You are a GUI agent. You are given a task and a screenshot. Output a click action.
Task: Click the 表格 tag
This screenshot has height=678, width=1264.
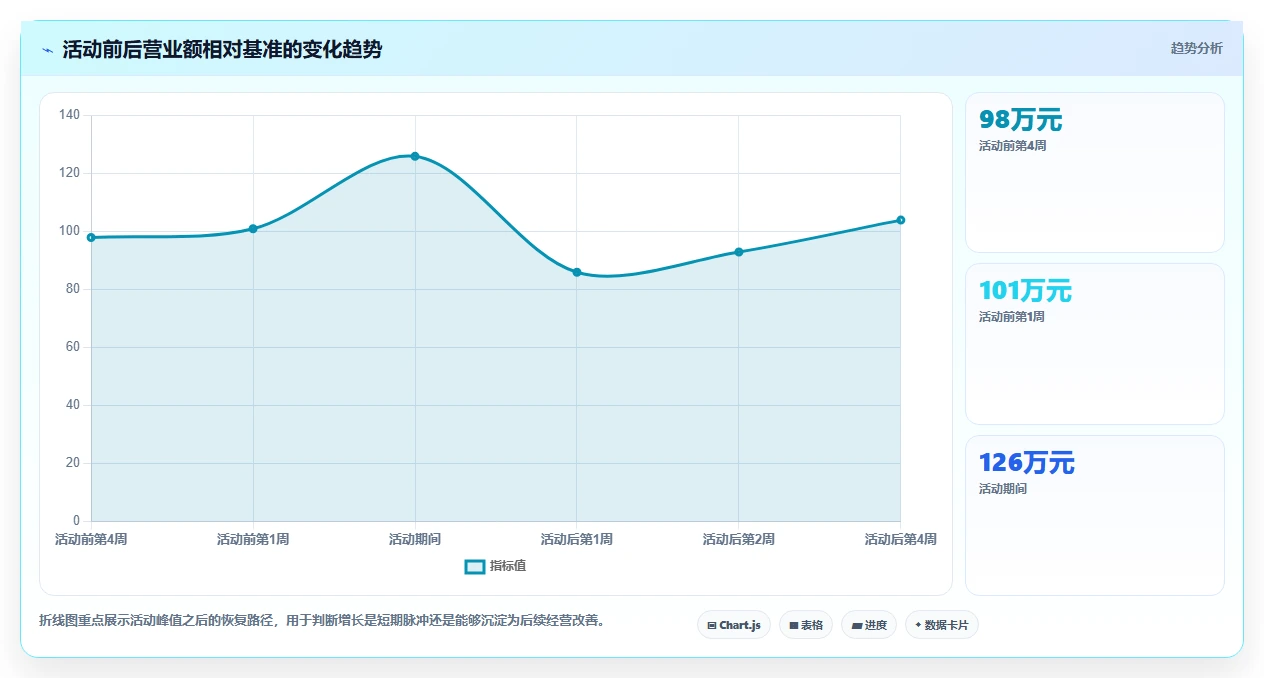click(806, 625)
